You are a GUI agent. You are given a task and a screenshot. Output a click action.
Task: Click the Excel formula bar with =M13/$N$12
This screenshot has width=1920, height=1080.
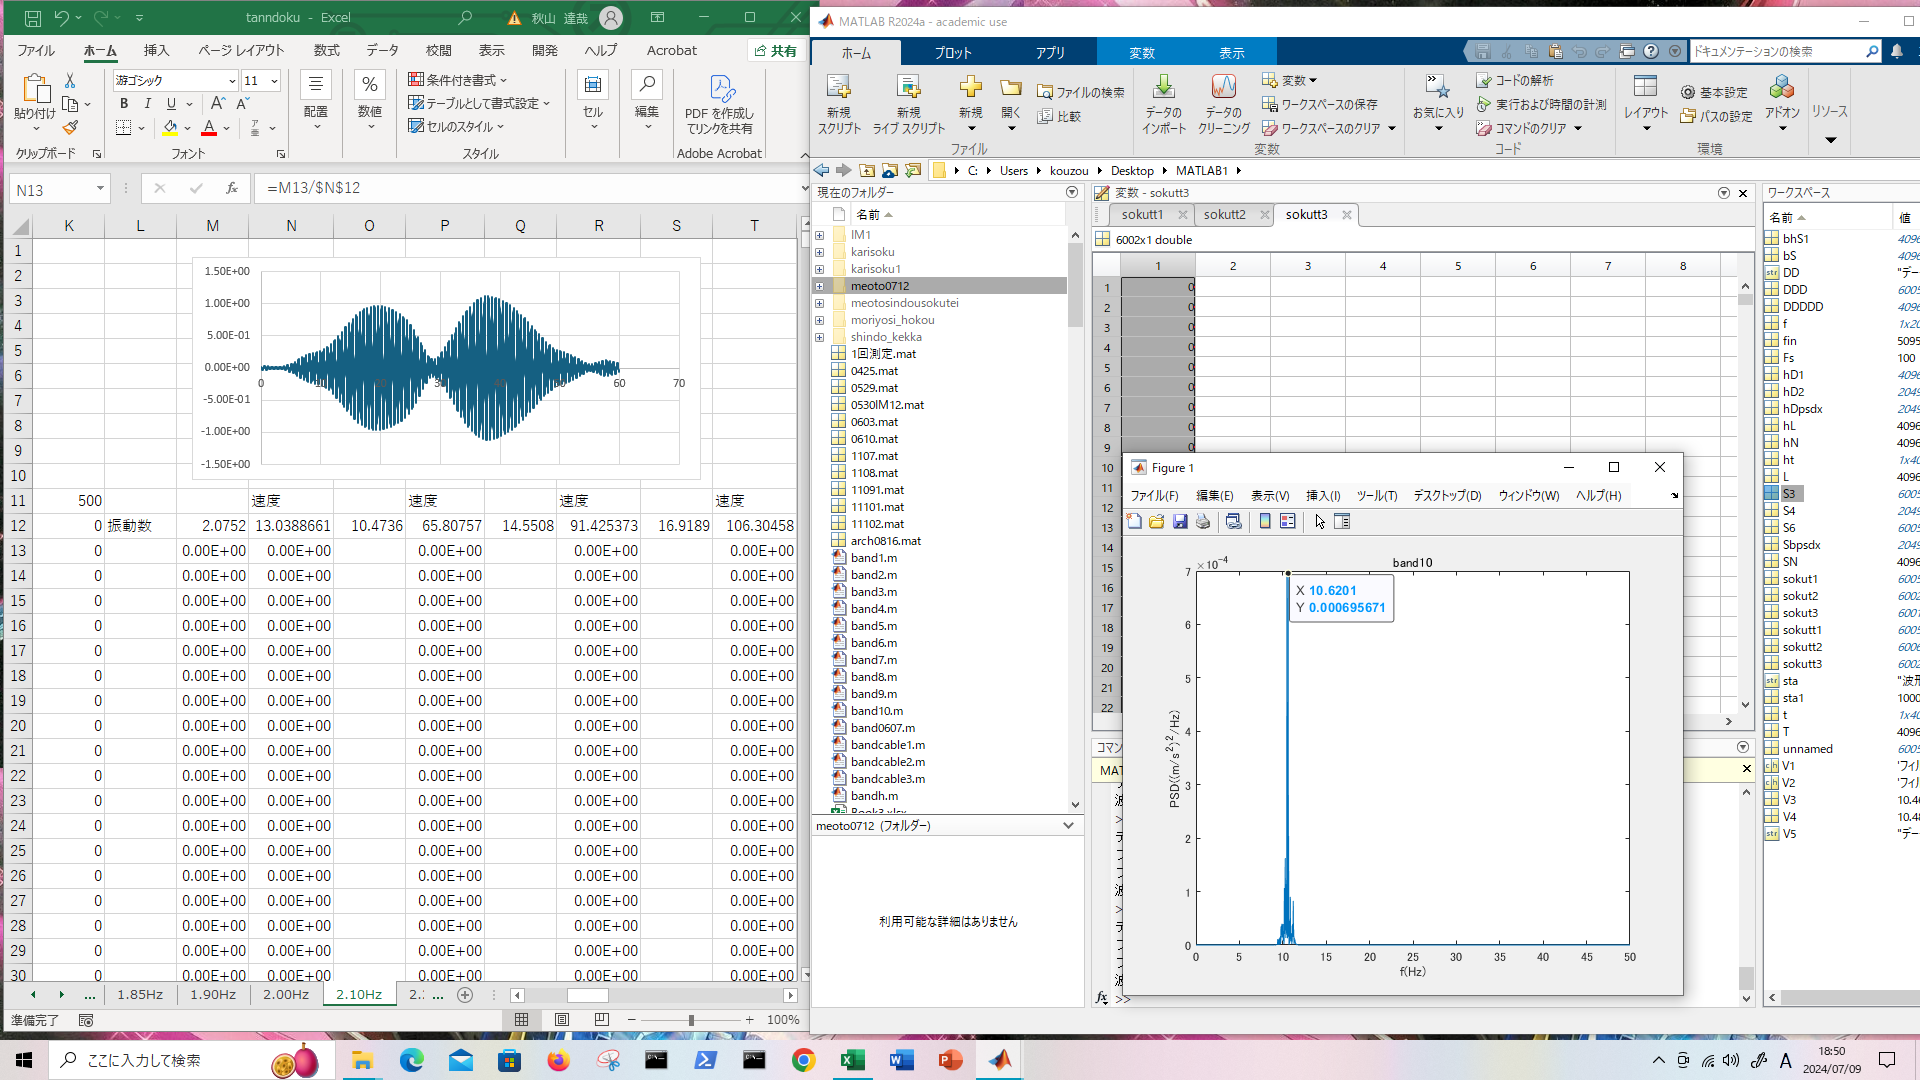tap(530, 188)
